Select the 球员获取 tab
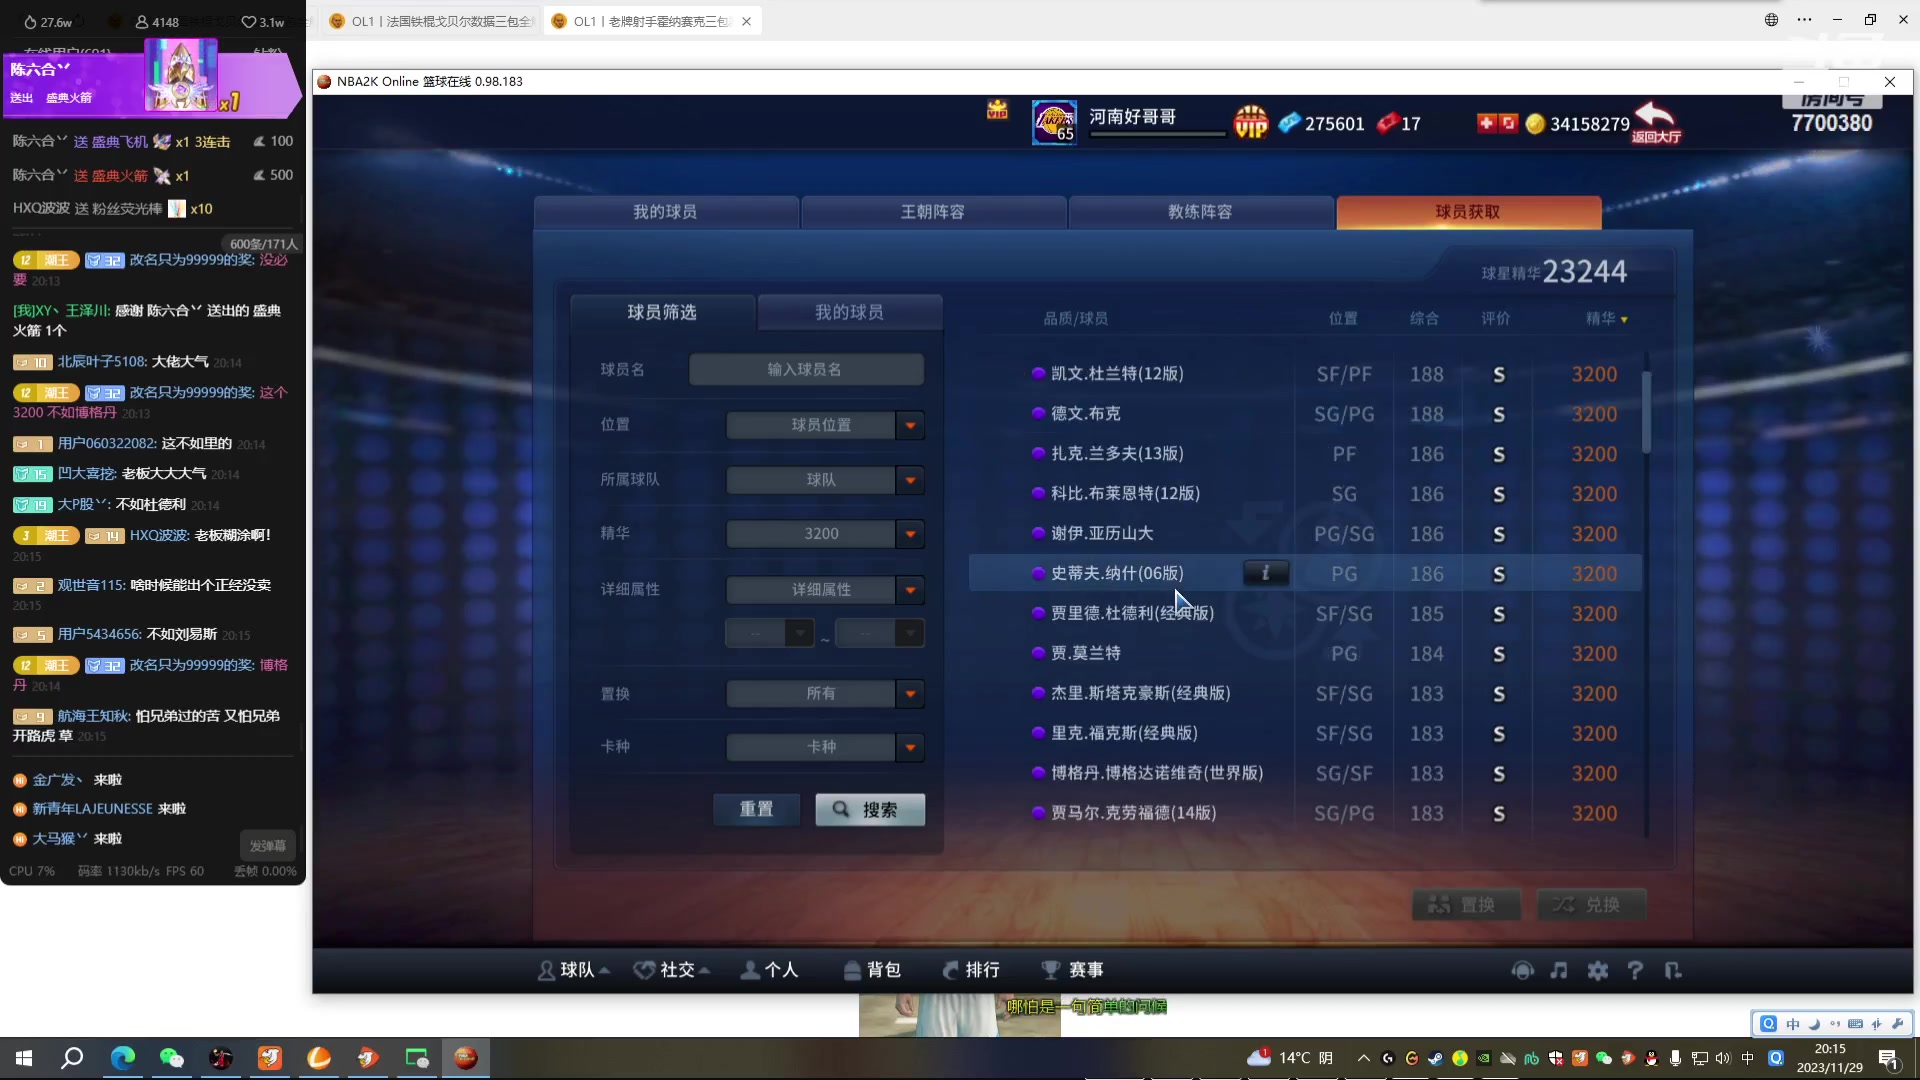1920x1080 pixels. point(1468,212)
